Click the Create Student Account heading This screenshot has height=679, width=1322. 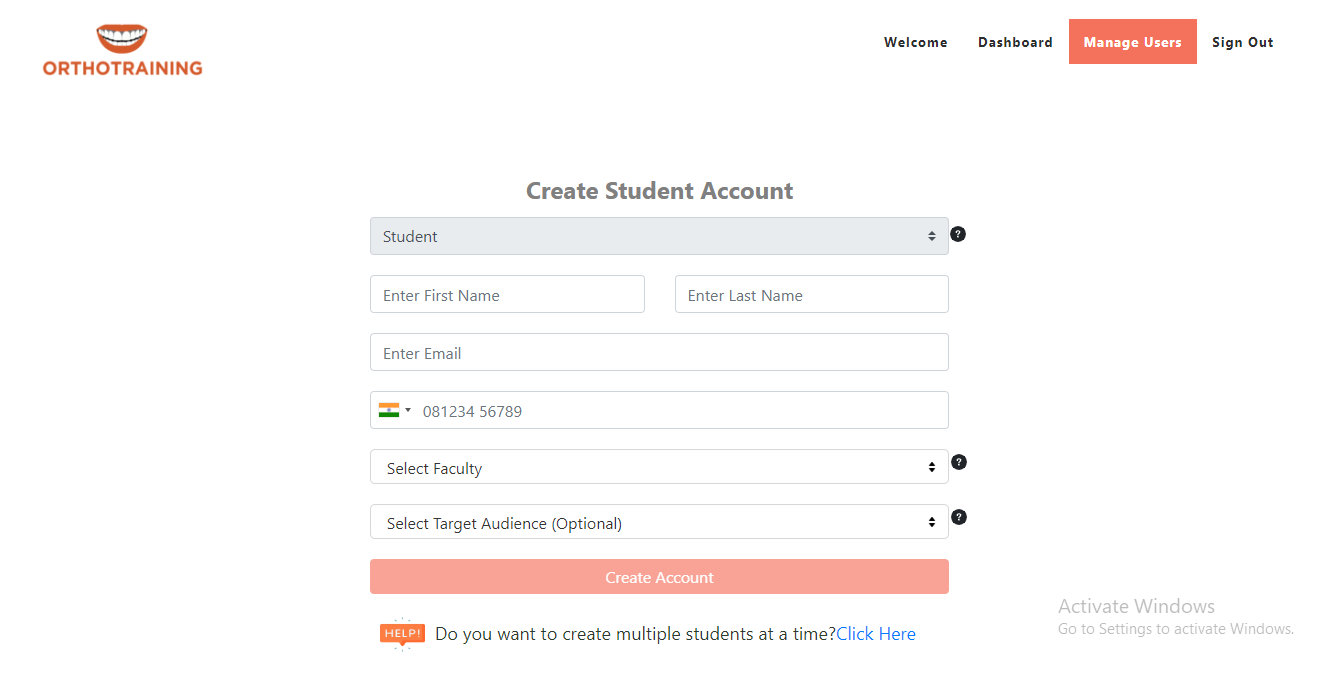(x=659, y=191)
